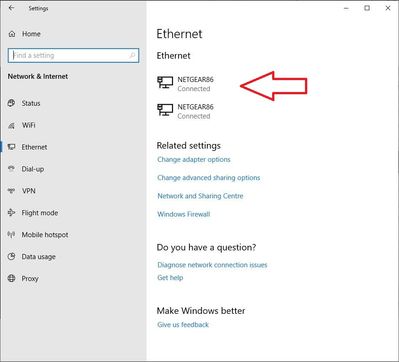Image resolution: width=399 pixels, height=362 pixels.
Task: Click the second NETGEAR86 network computer icon
Action: click(x=165, y=110)
